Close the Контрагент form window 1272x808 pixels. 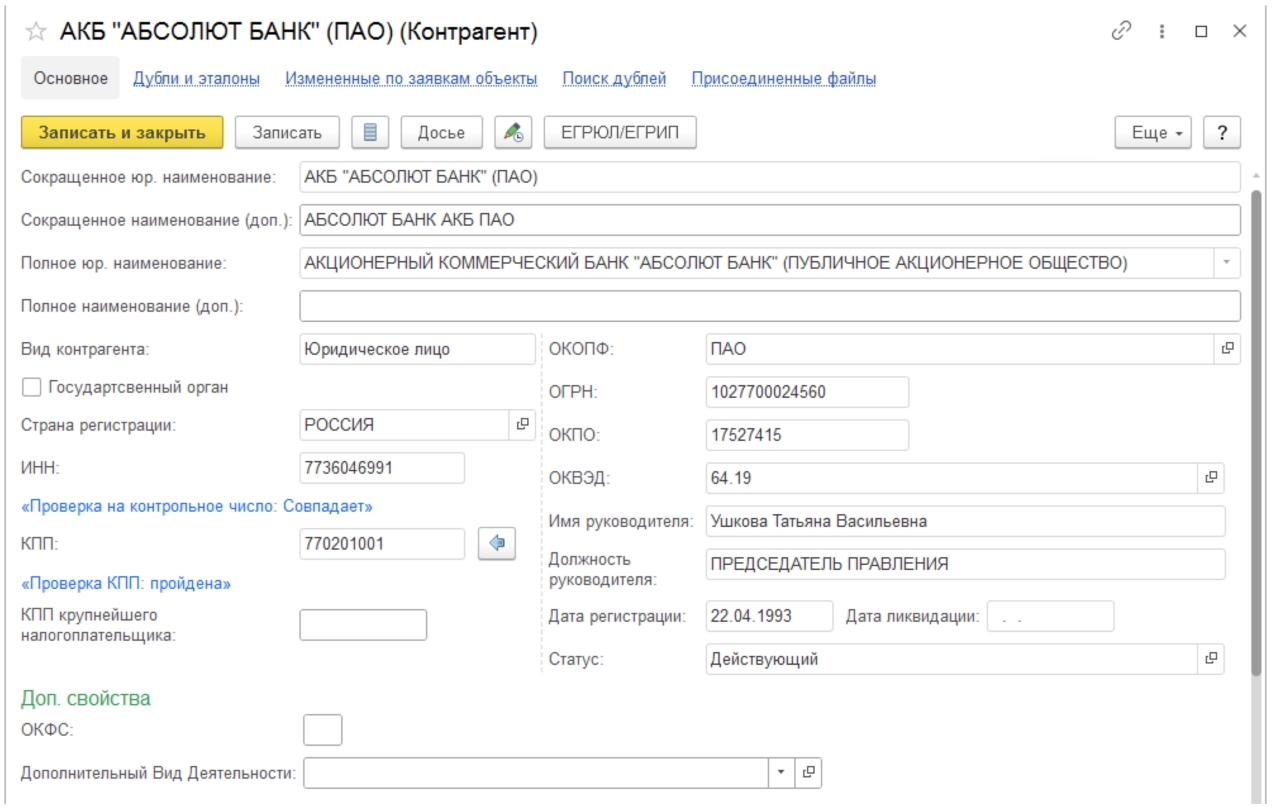[1239, 32]
